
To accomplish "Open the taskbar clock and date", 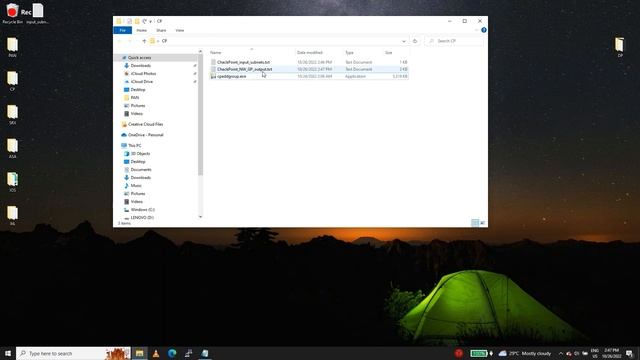I will [611, 353].
